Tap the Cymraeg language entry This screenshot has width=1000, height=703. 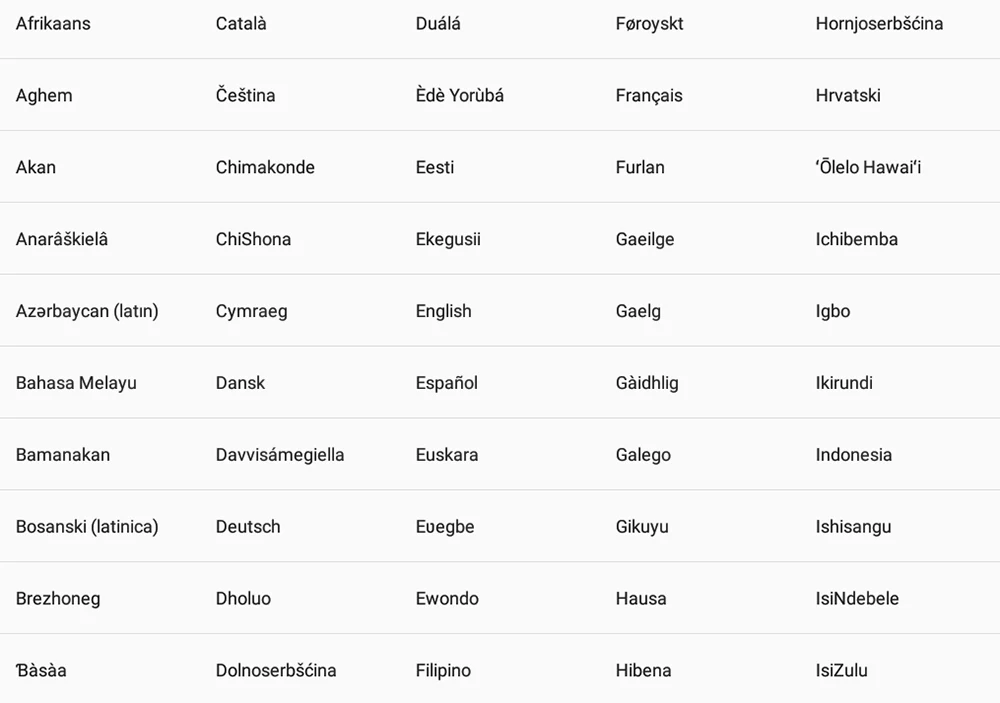251,311
